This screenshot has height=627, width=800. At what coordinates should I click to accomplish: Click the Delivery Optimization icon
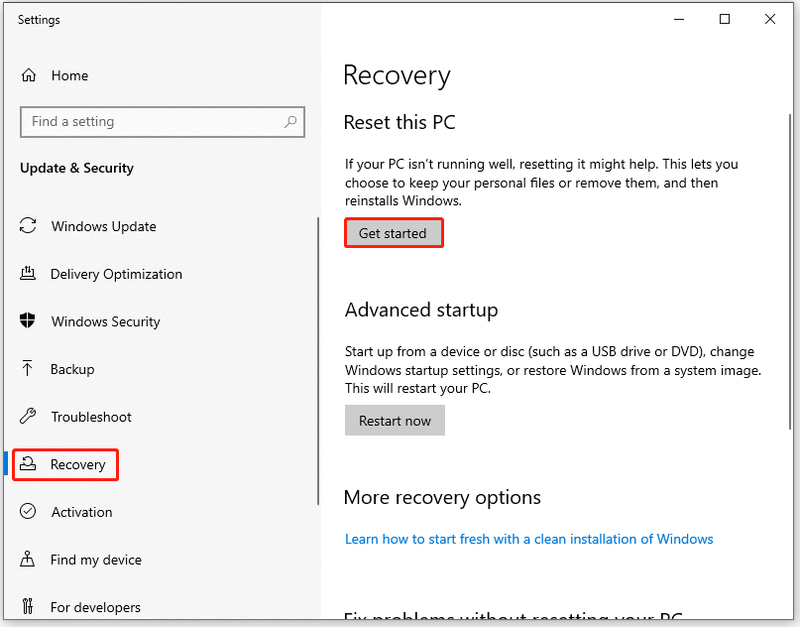coord(28,273)
